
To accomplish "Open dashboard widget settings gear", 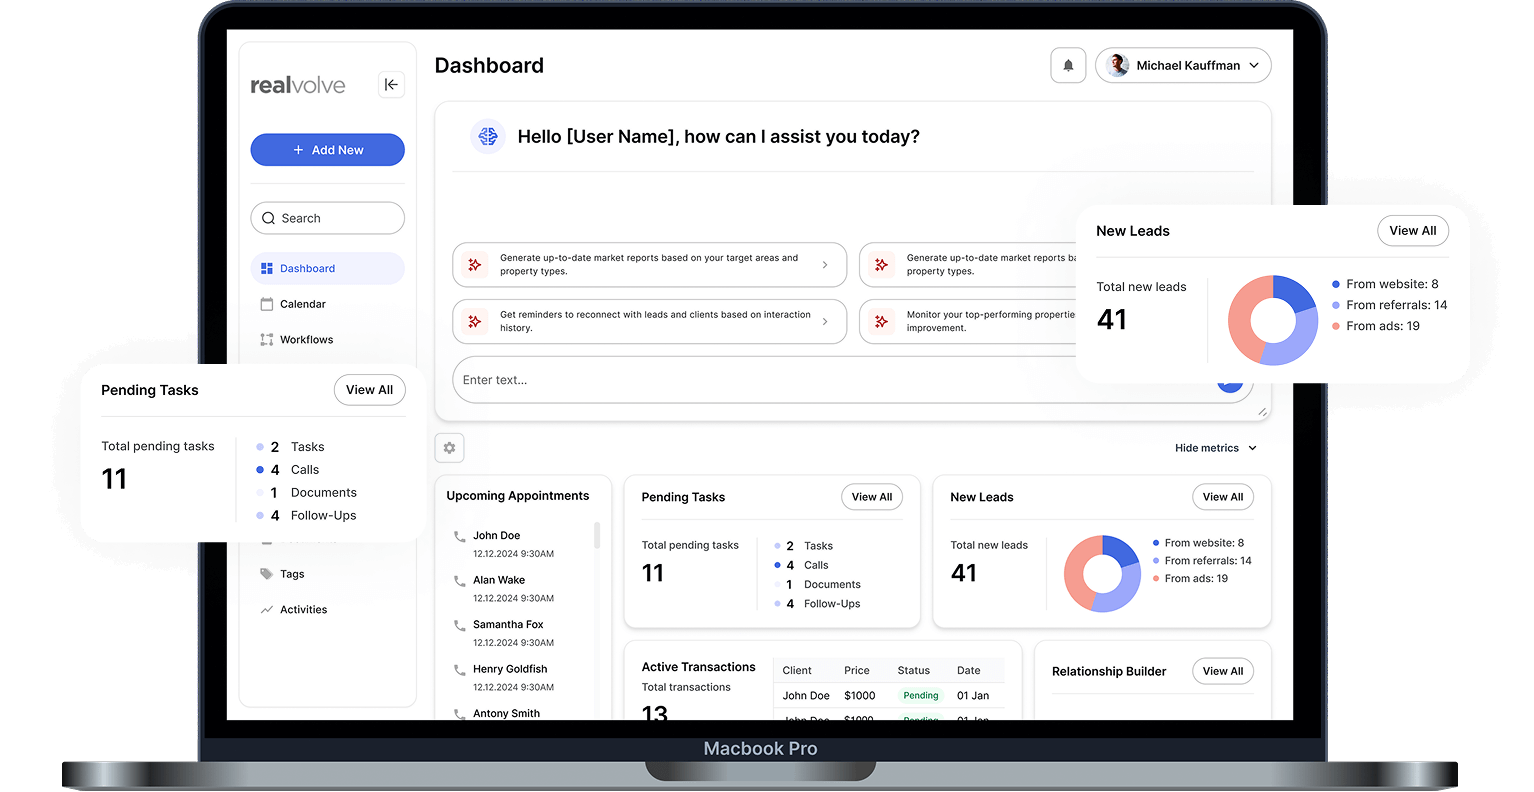I will click(x=449, y=447).
